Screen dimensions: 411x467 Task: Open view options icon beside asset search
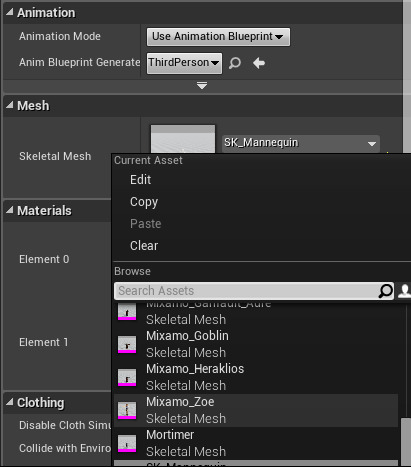[x=405, y=291]
